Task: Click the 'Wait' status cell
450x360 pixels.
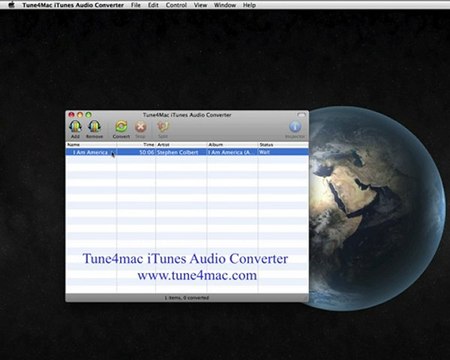Action: (283, 152)
